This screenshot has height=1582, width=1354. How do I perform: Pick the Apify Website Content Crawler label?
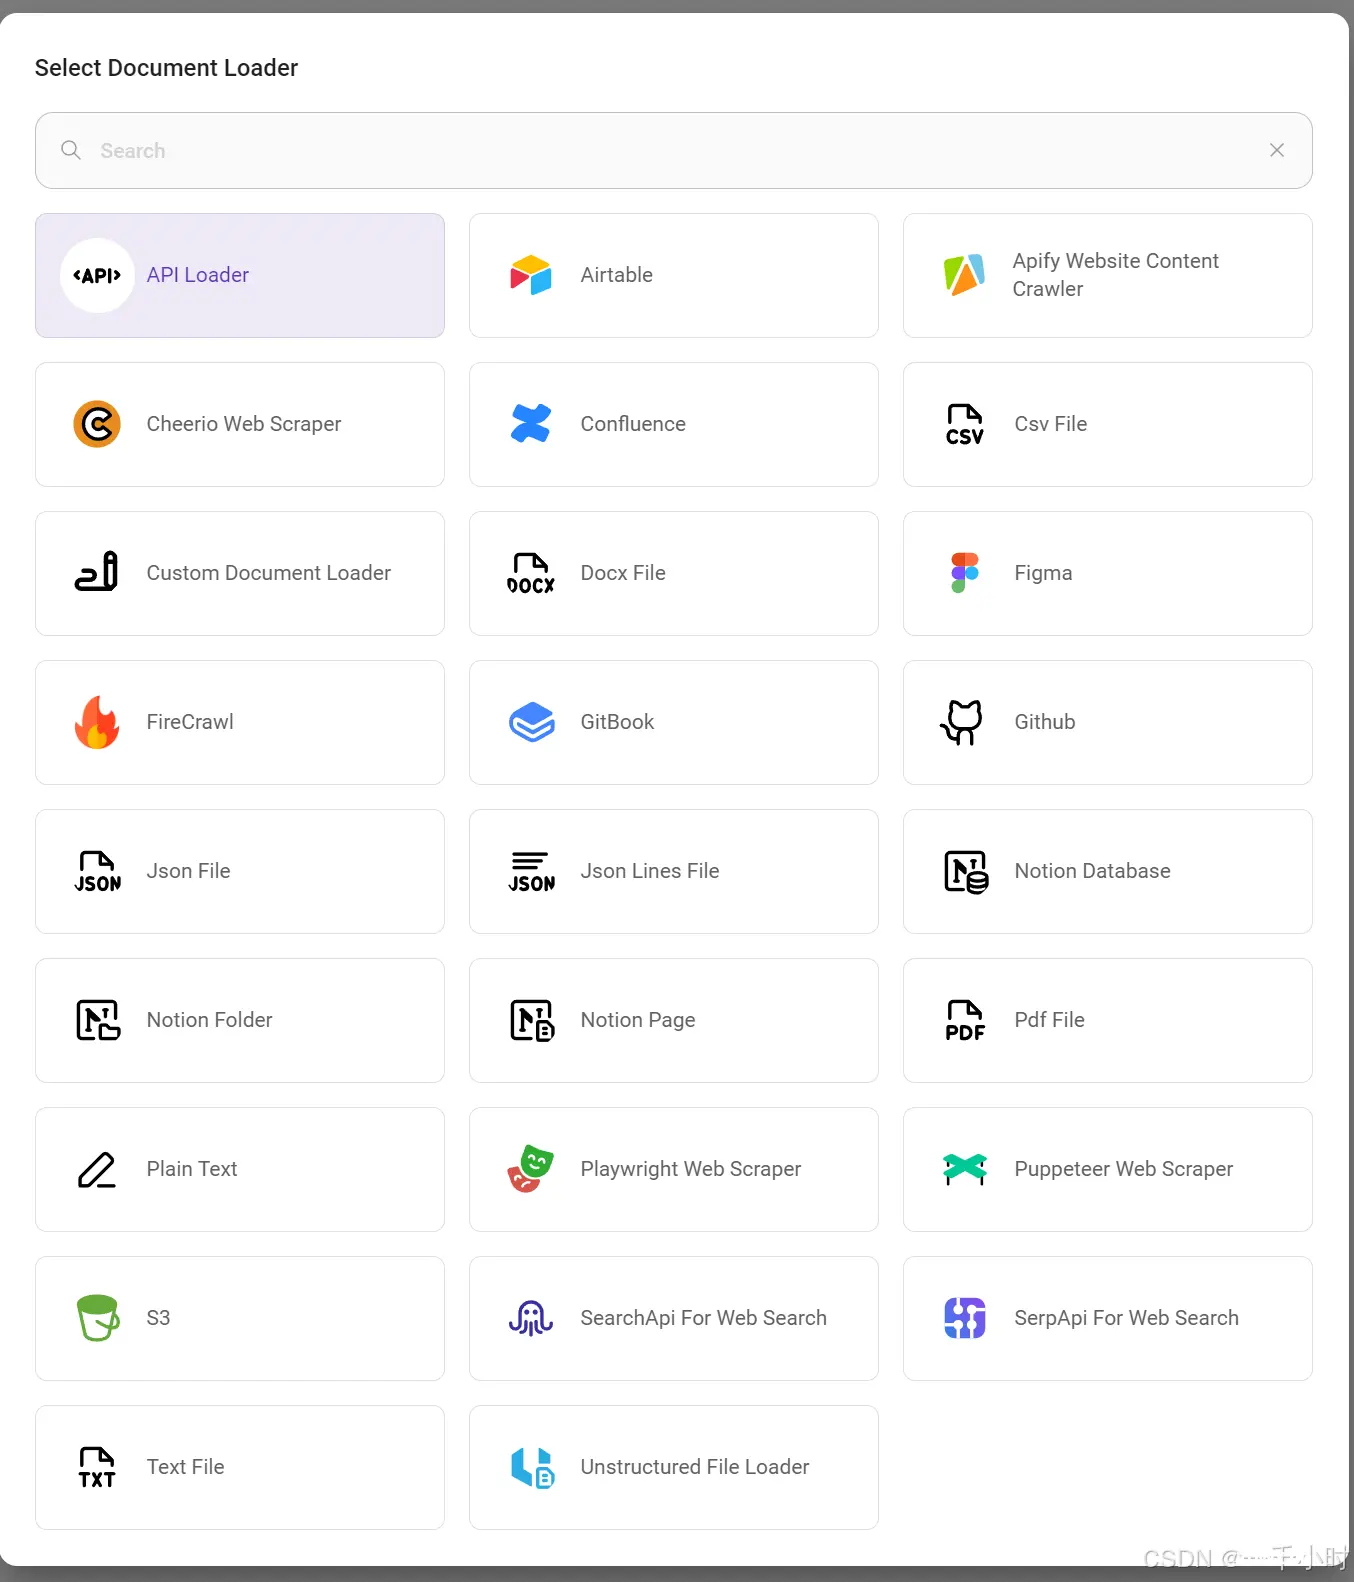point(1116,275)
